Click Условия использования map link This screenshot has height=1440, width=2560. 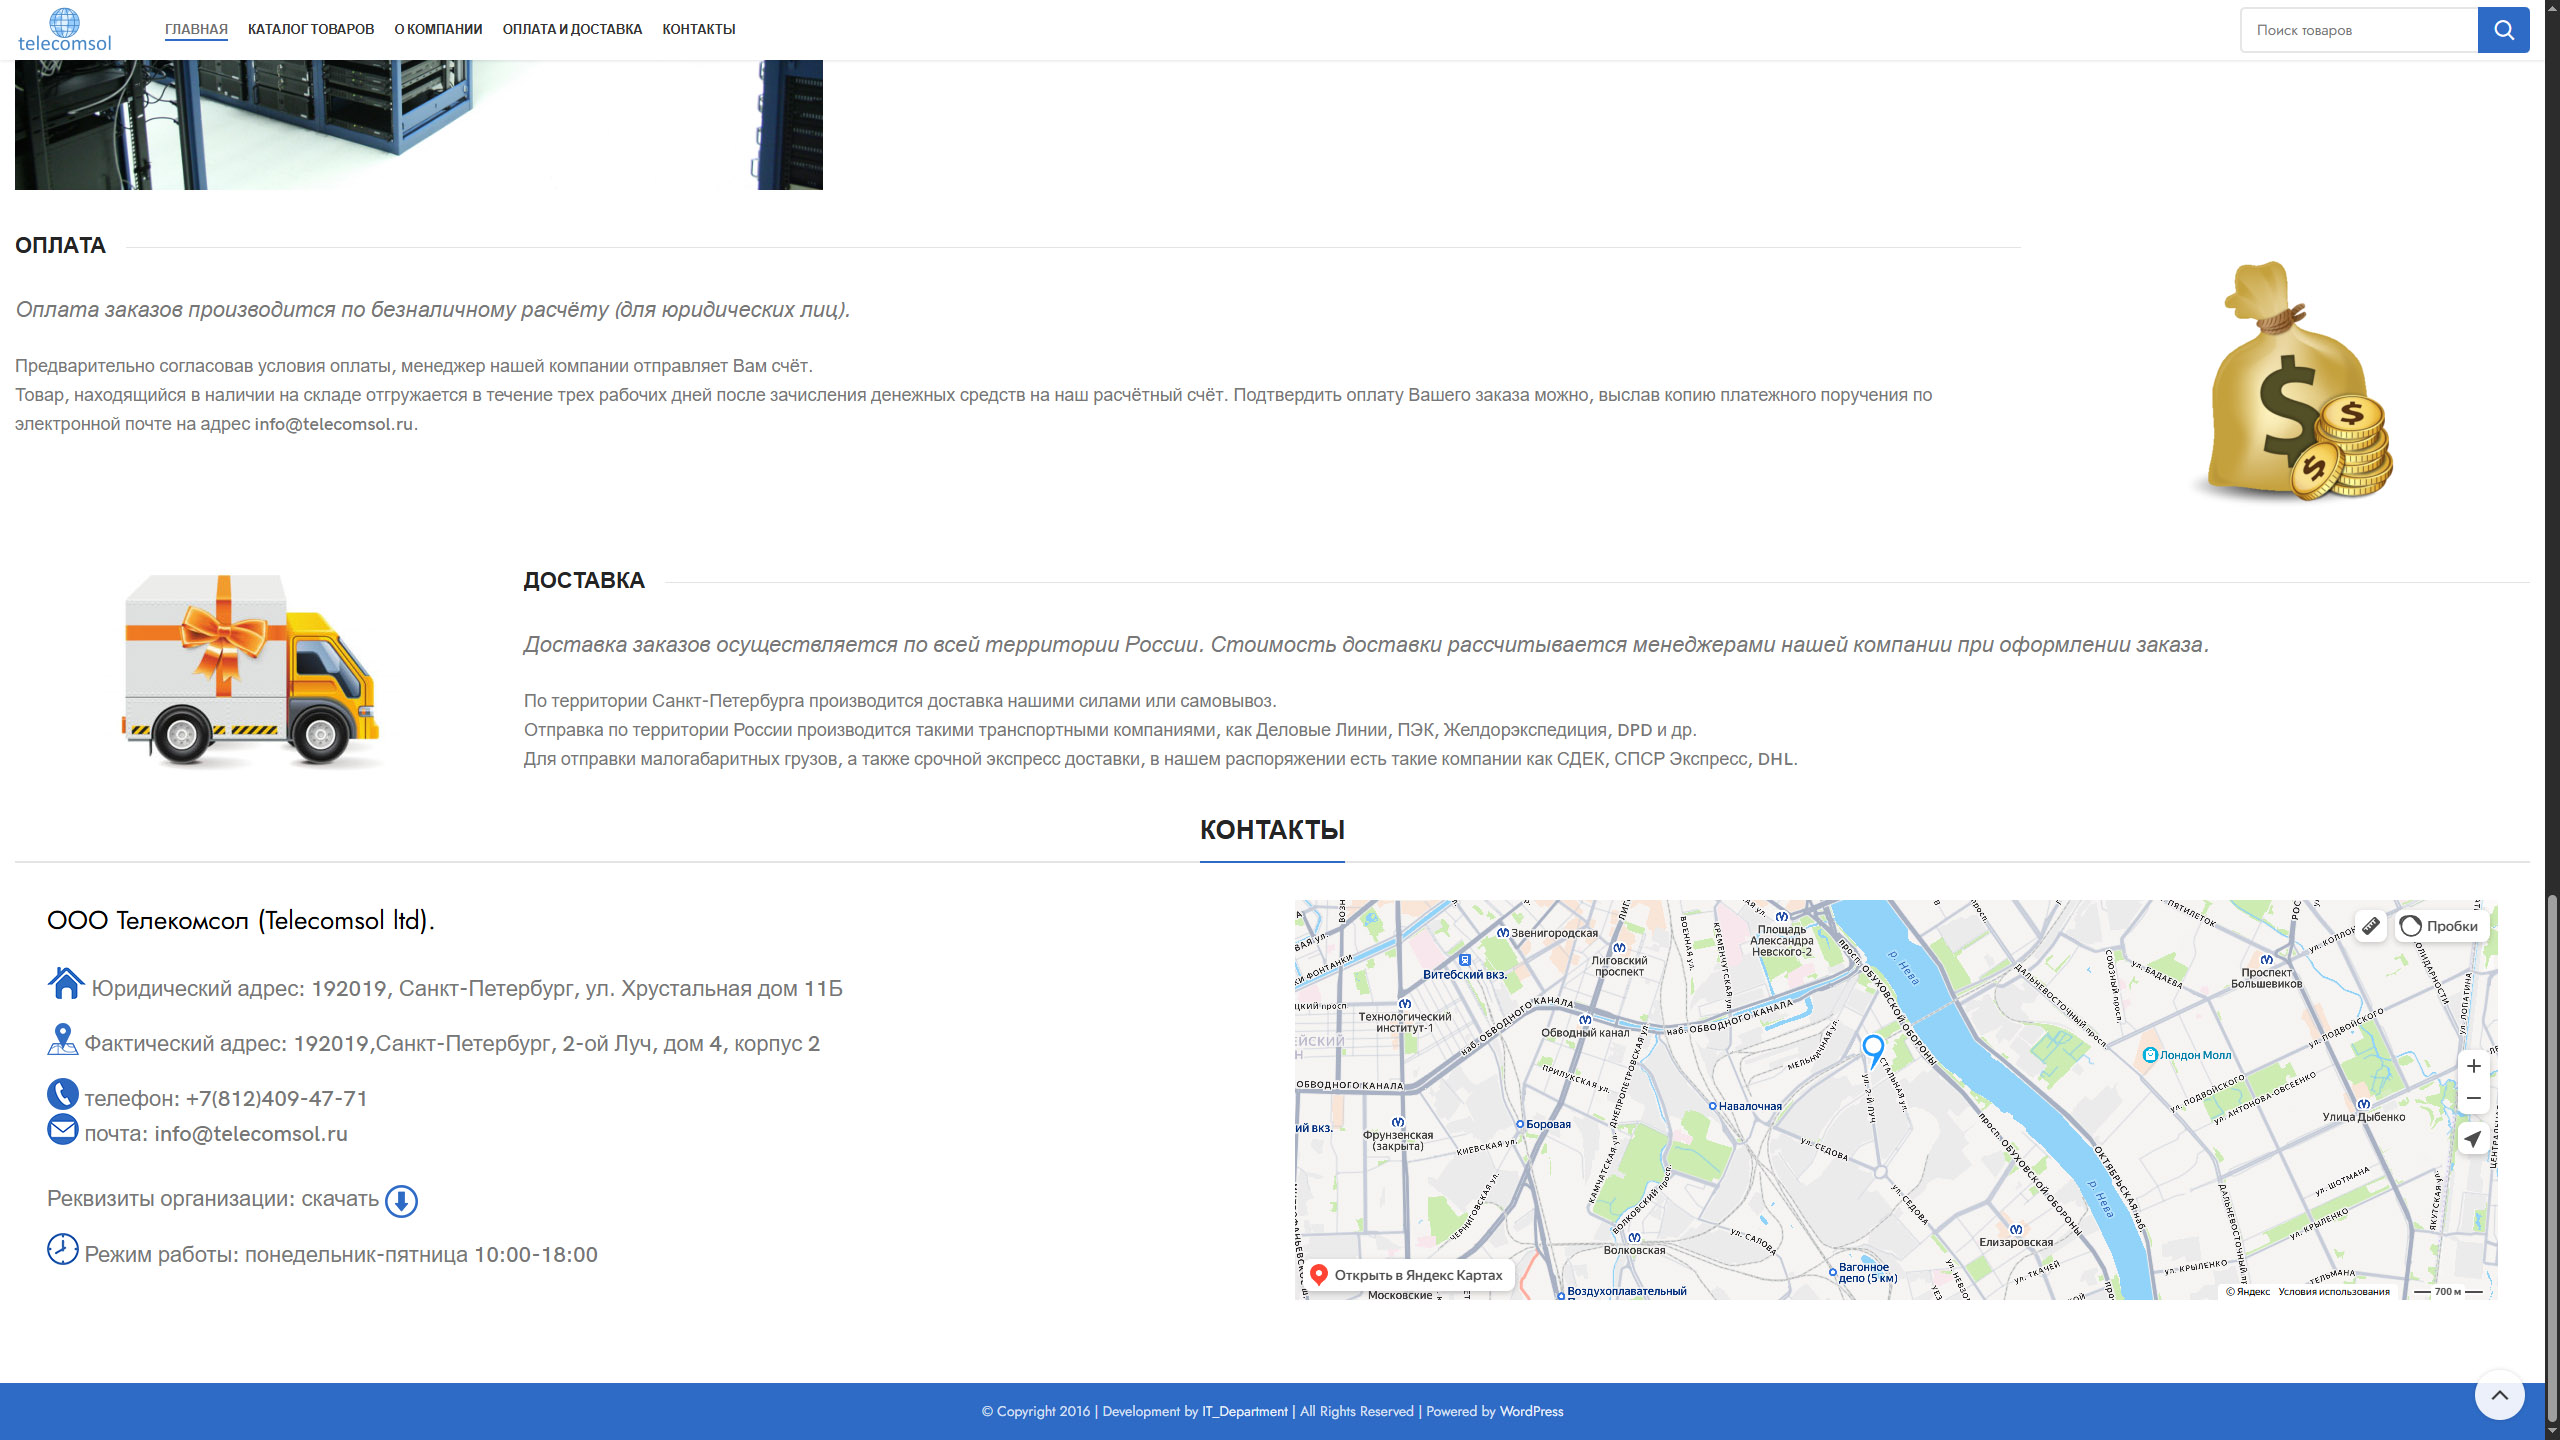[x=2333, y=1292]
